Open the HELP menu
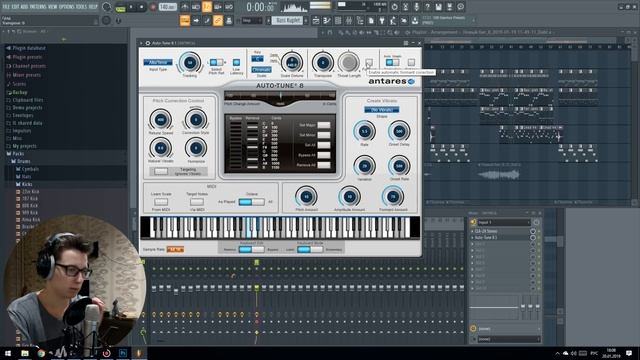The height and width of the screenshot is (360, 640). (93, 7)
